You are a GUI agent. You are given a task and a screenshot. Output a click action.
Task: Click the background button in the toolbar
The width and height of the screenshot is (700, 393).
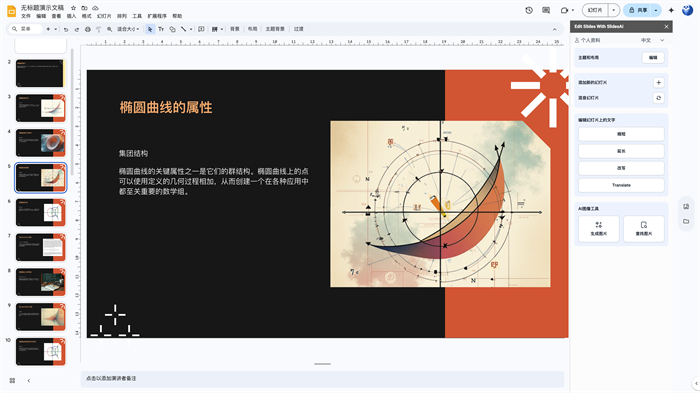point(234,29)
